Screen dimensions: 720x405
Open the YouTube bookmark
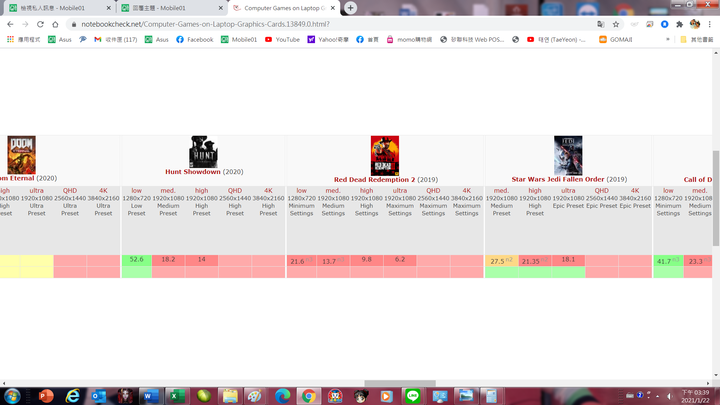tap(282, 39)
